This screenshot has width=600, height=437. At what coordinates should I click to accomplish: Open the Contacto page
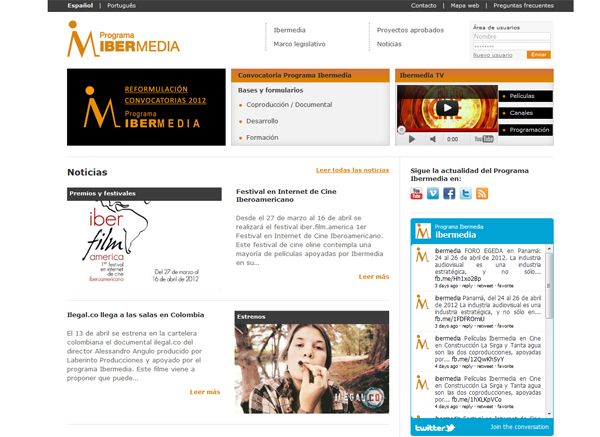[x=424, y=5]
